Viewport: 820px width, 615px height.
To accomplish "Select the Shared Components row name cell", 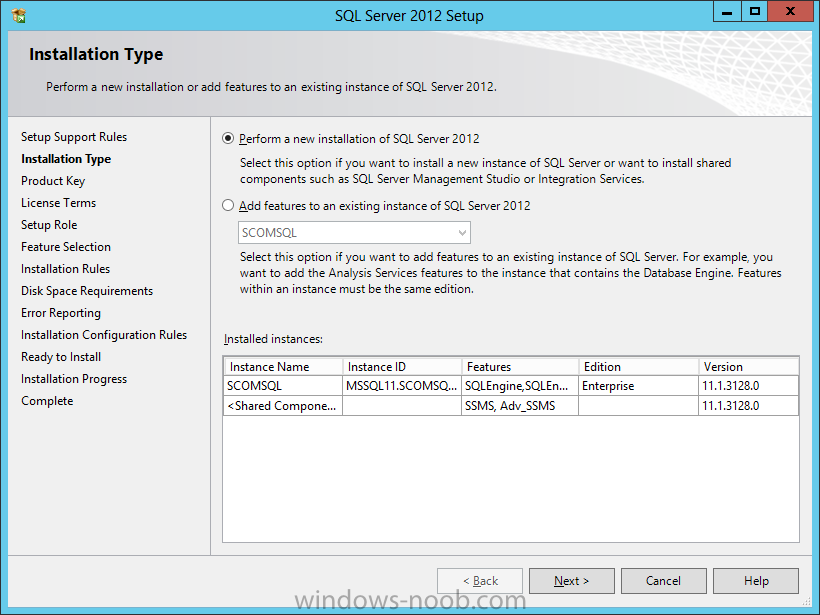I will click(283, 406).
